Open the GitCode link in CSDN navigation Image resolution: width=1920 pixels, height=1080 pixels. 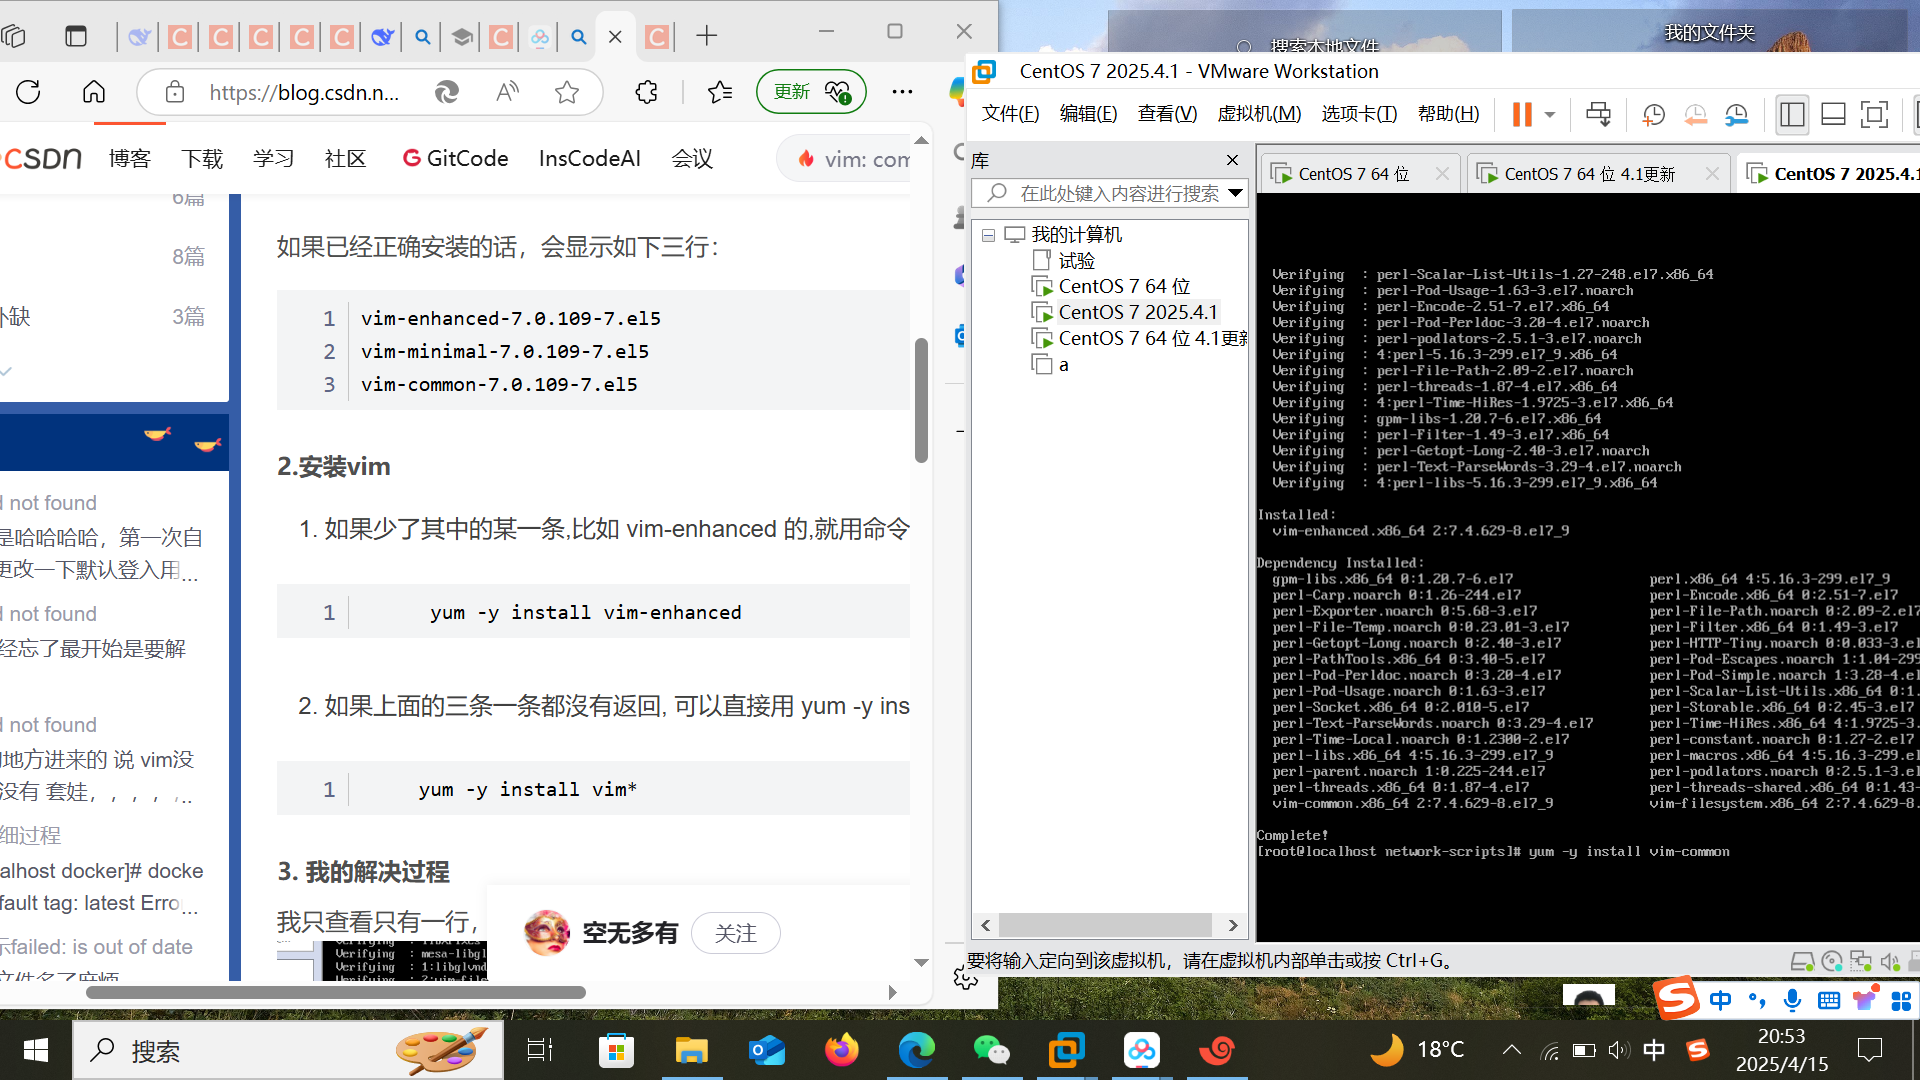coord(455,159)
